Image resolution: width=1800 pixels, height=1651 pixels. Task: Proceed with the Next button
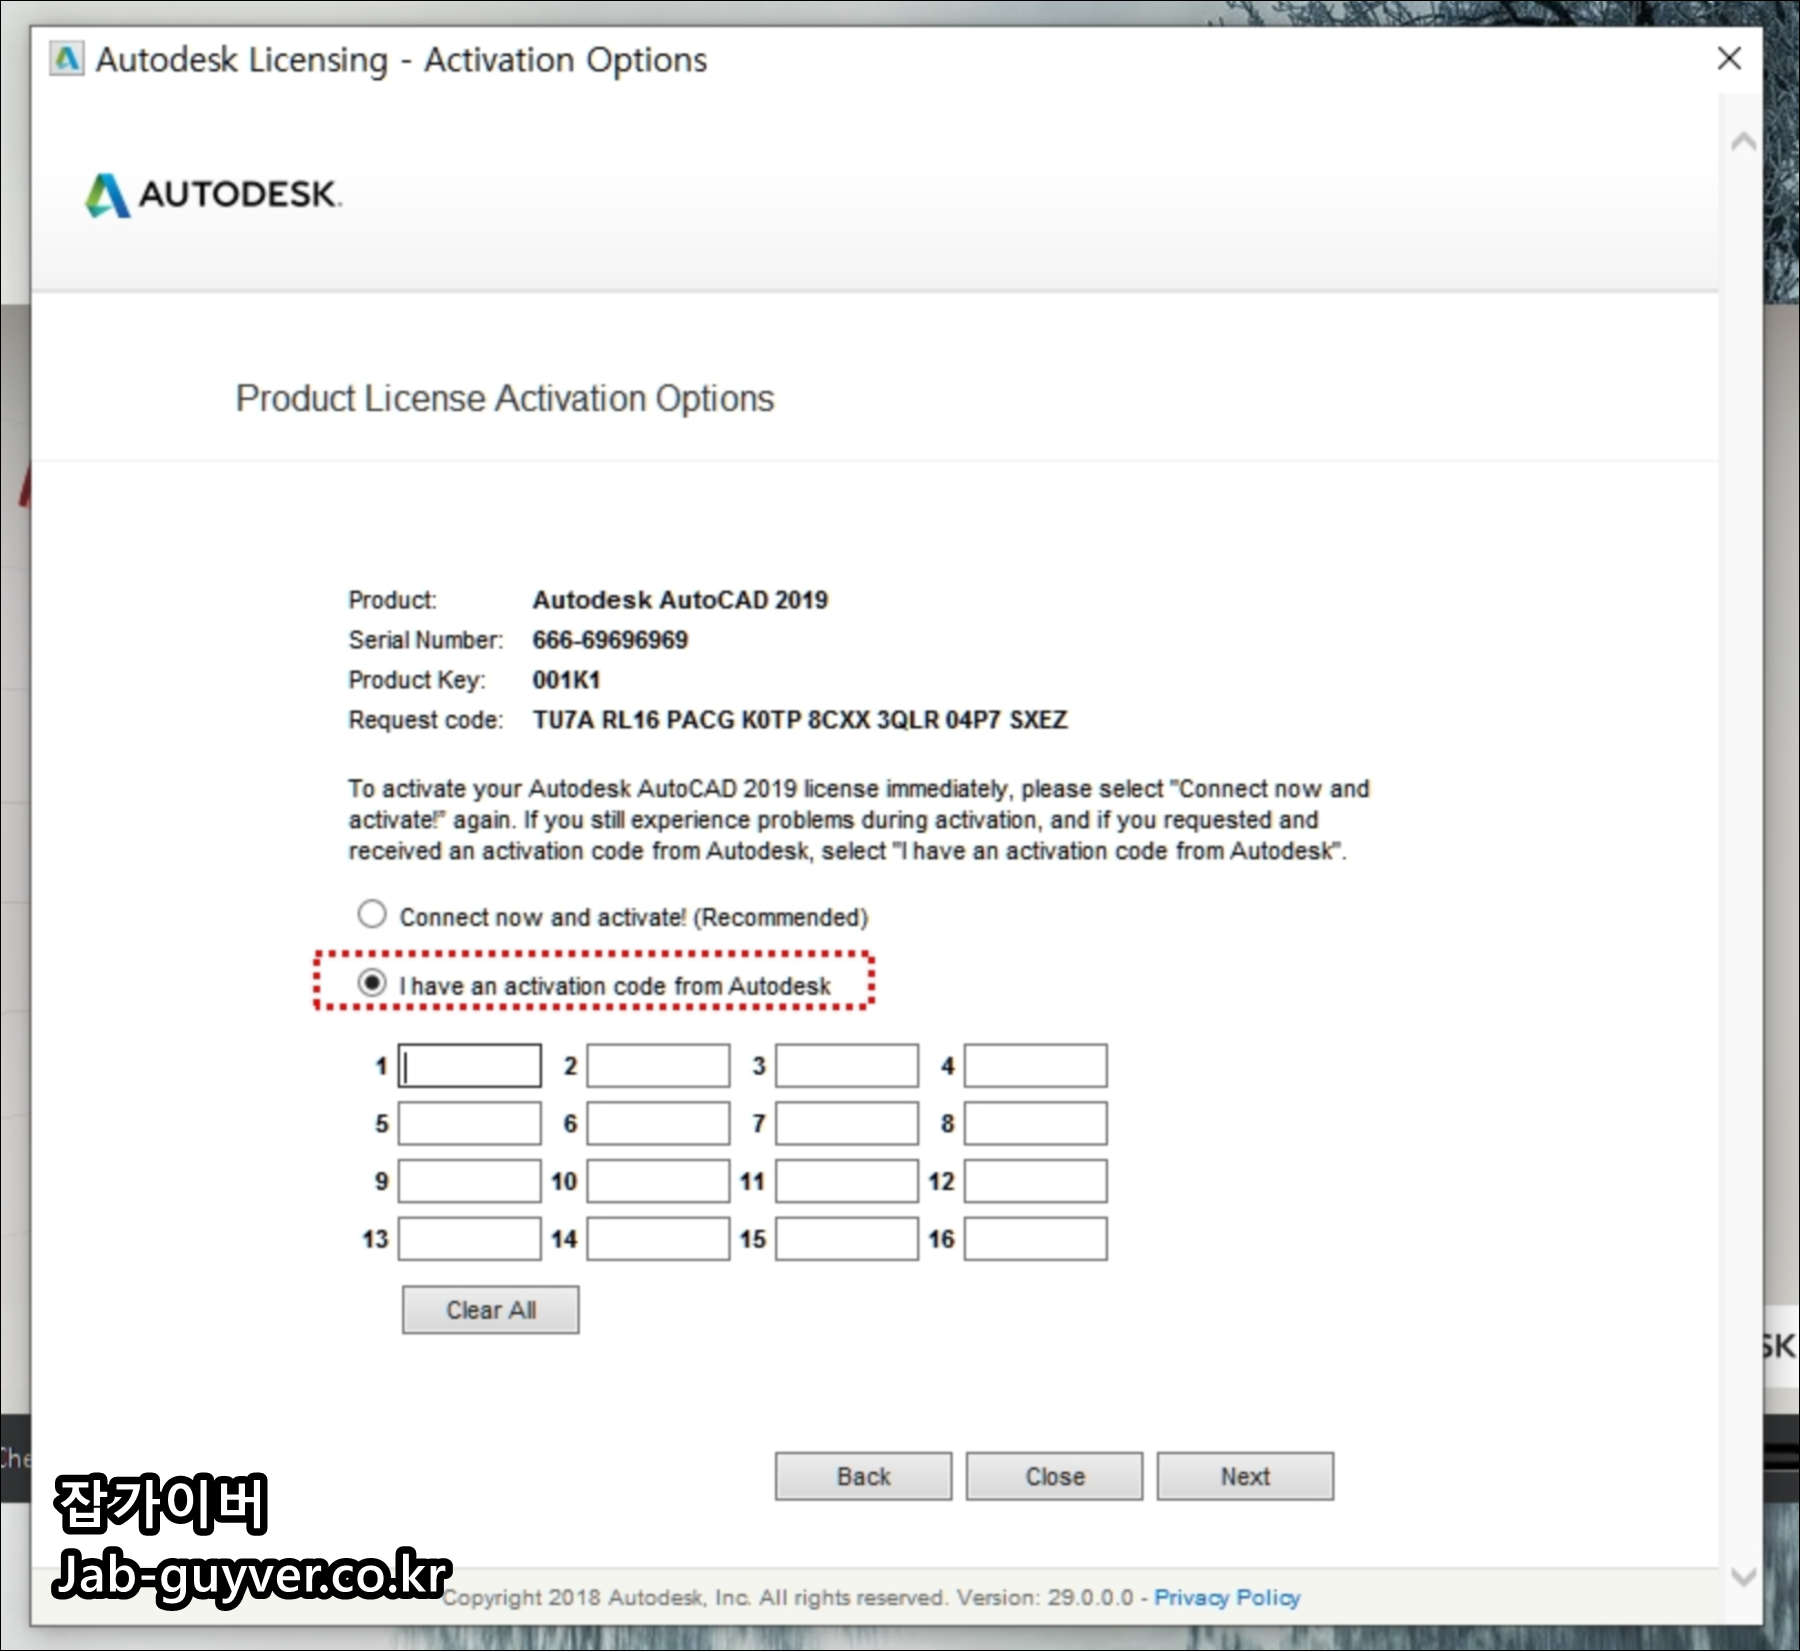(1246, 1477)
